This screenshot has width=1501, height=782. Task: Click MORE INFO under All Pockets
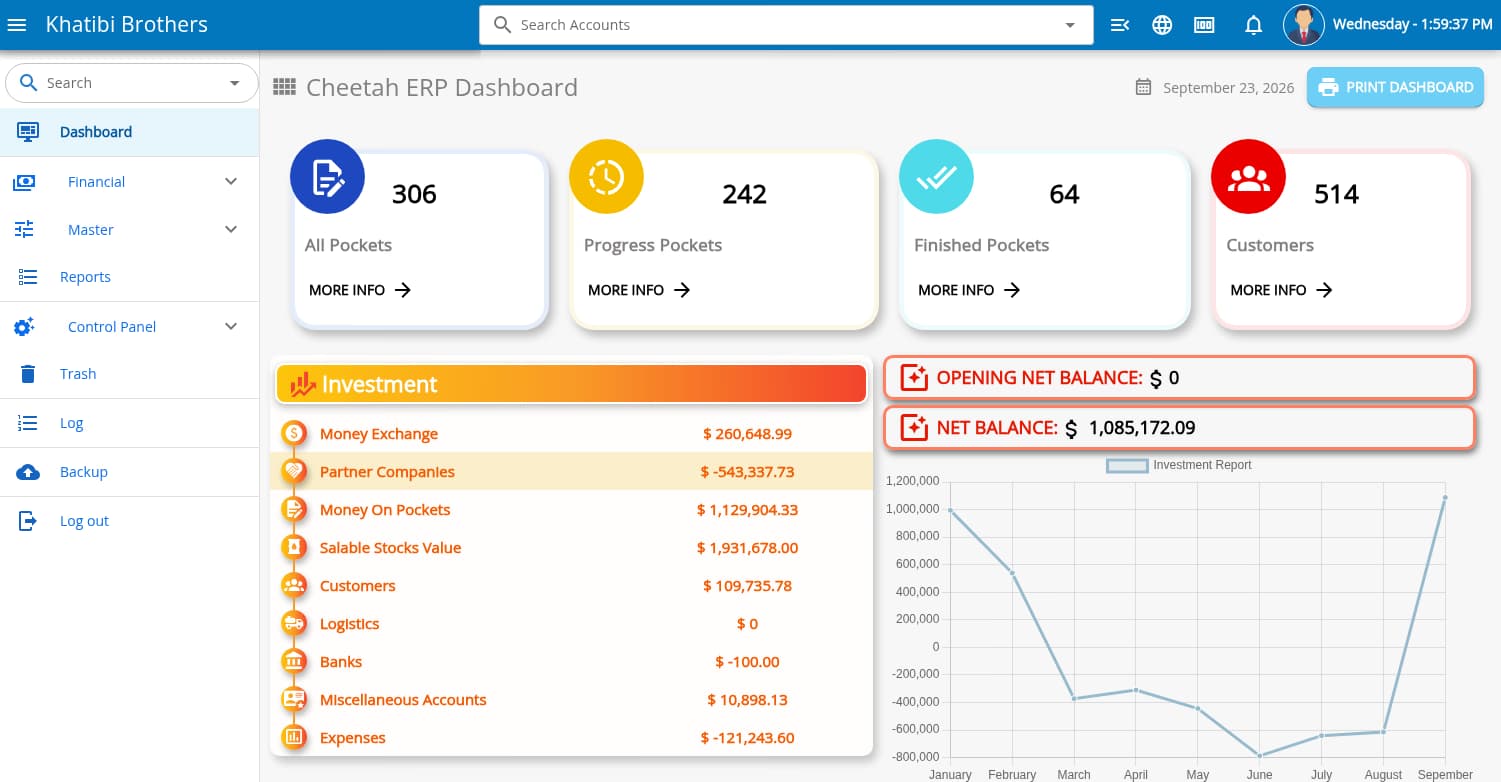pyautogui.click(x=360, y=290)
